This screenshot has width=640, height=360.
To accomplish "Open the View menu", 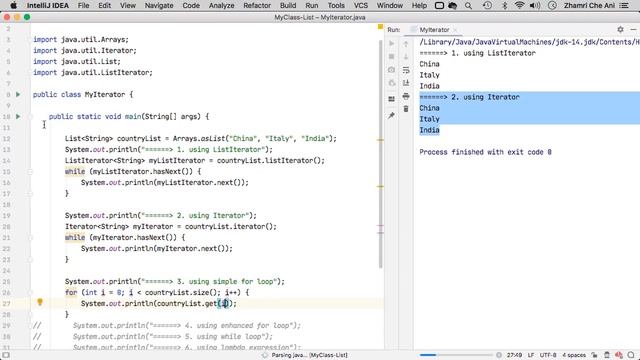I will pos(128,5).
